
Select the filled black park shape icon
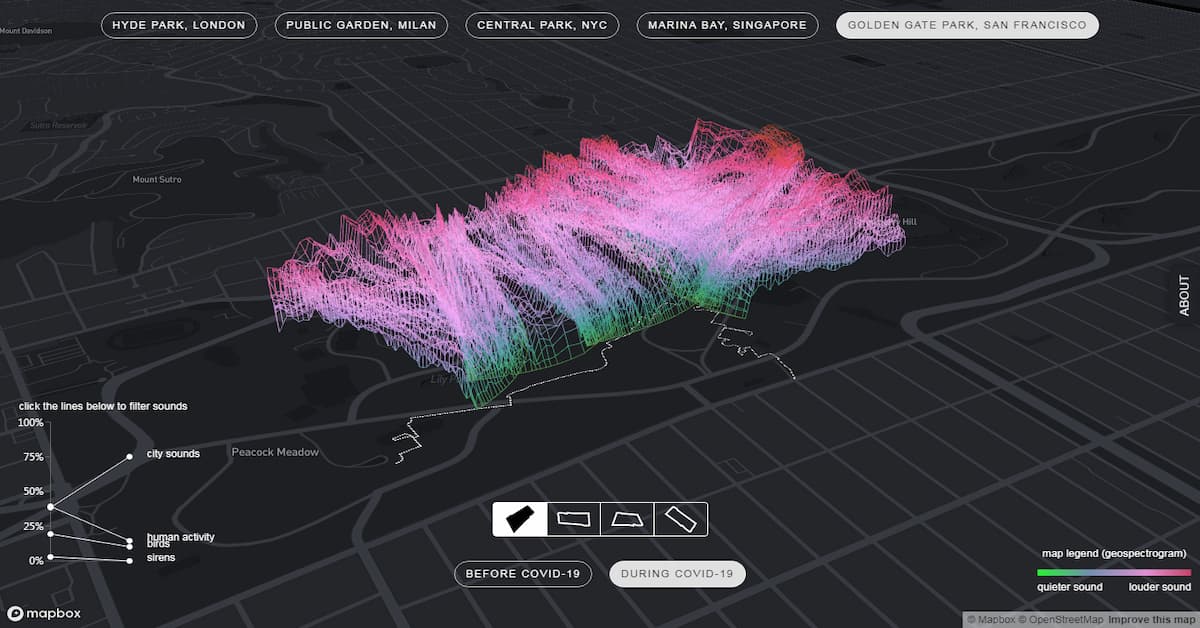519,518
